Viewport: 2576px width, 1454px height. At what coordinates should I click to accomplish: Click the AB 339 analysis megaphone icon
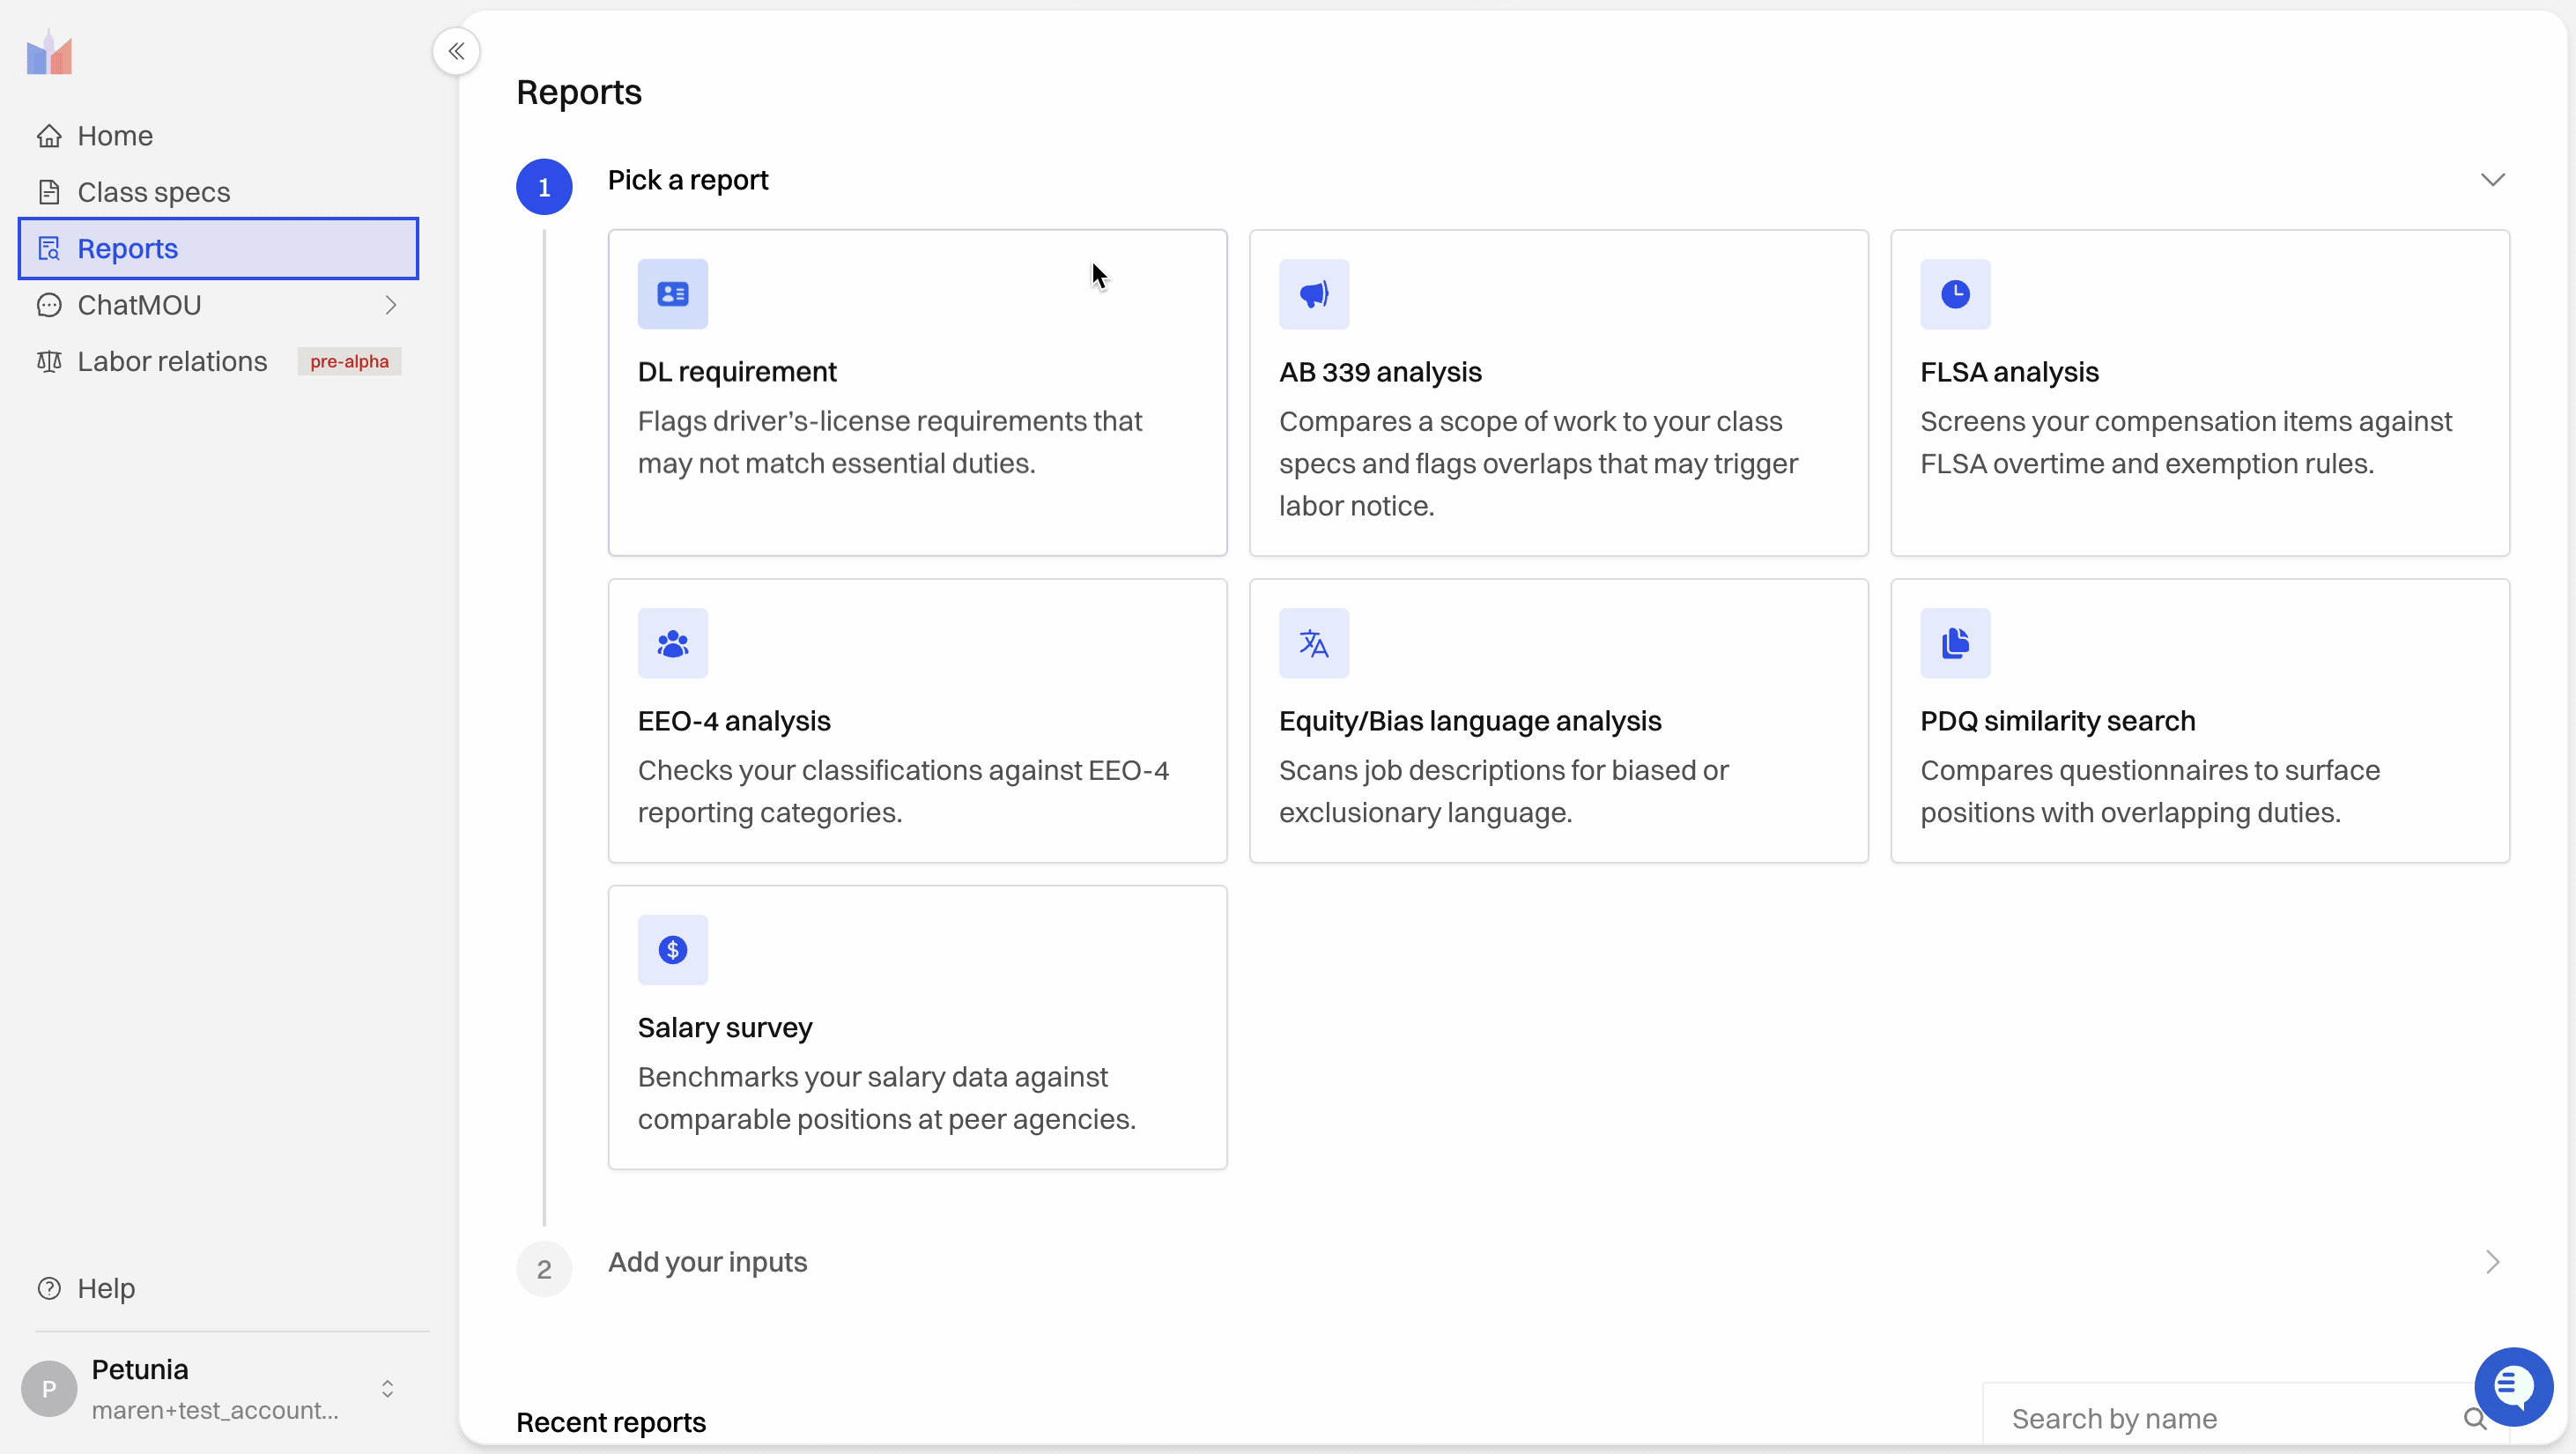pyautogui.click(x=1313, y=294)
